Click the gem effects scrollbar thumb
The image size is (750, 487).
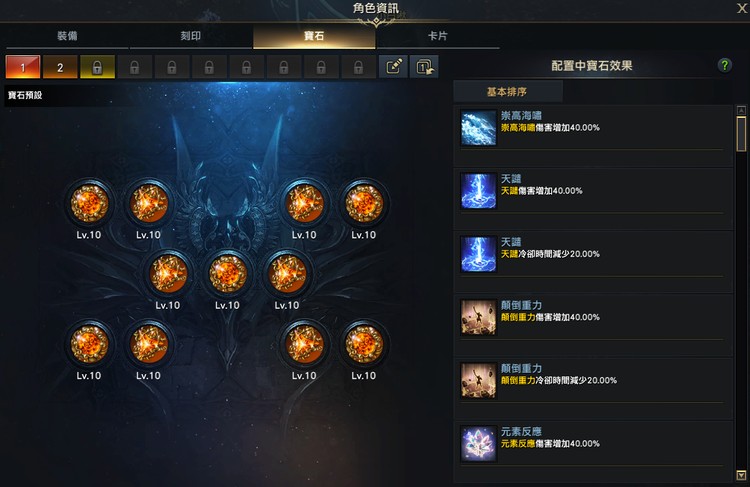point(741,134)
